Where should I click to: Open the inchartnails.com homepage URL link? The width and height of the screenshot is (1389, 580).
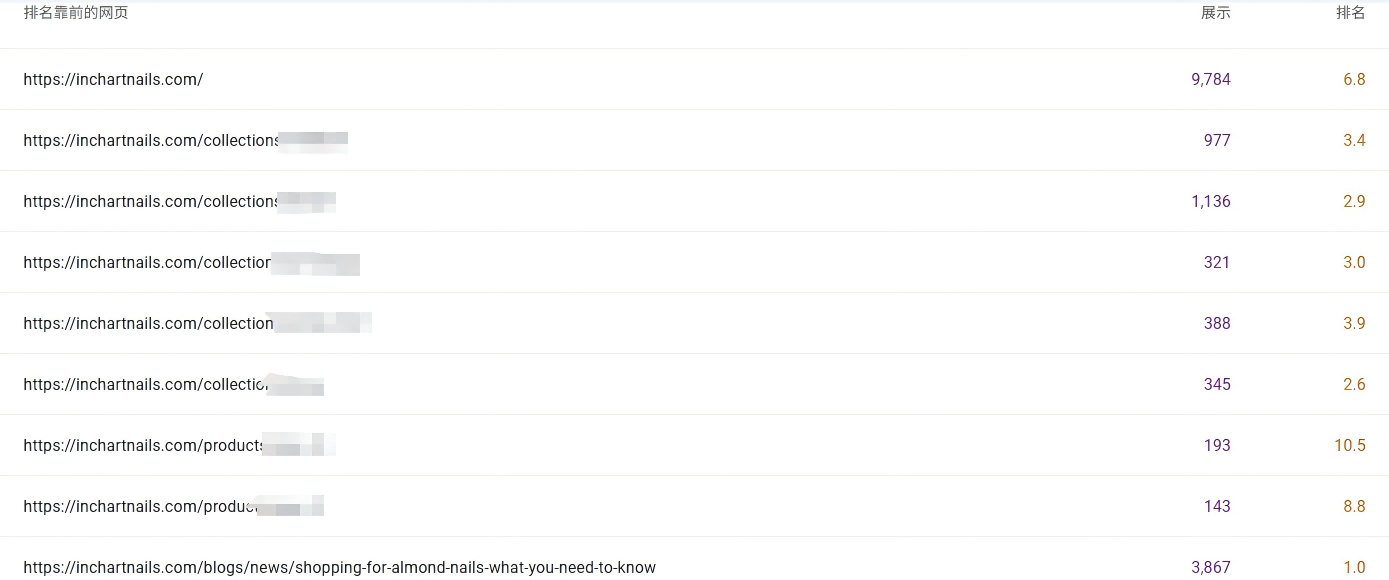pyautogui.click(x=113, y=79)
